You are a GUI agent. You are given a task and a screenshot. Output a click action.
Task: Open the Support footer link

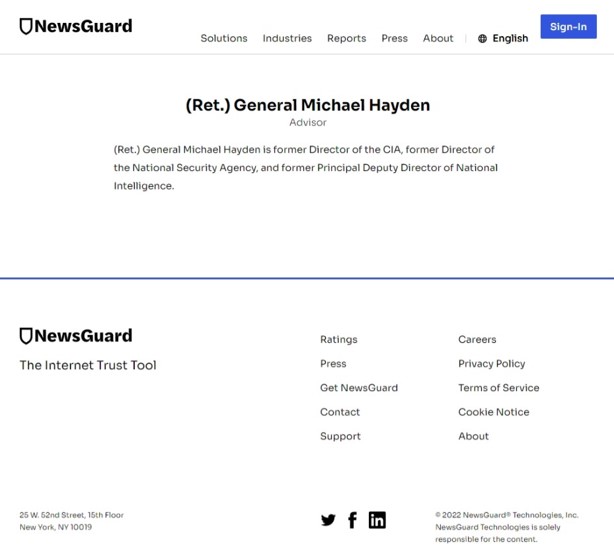coord(340,436)
